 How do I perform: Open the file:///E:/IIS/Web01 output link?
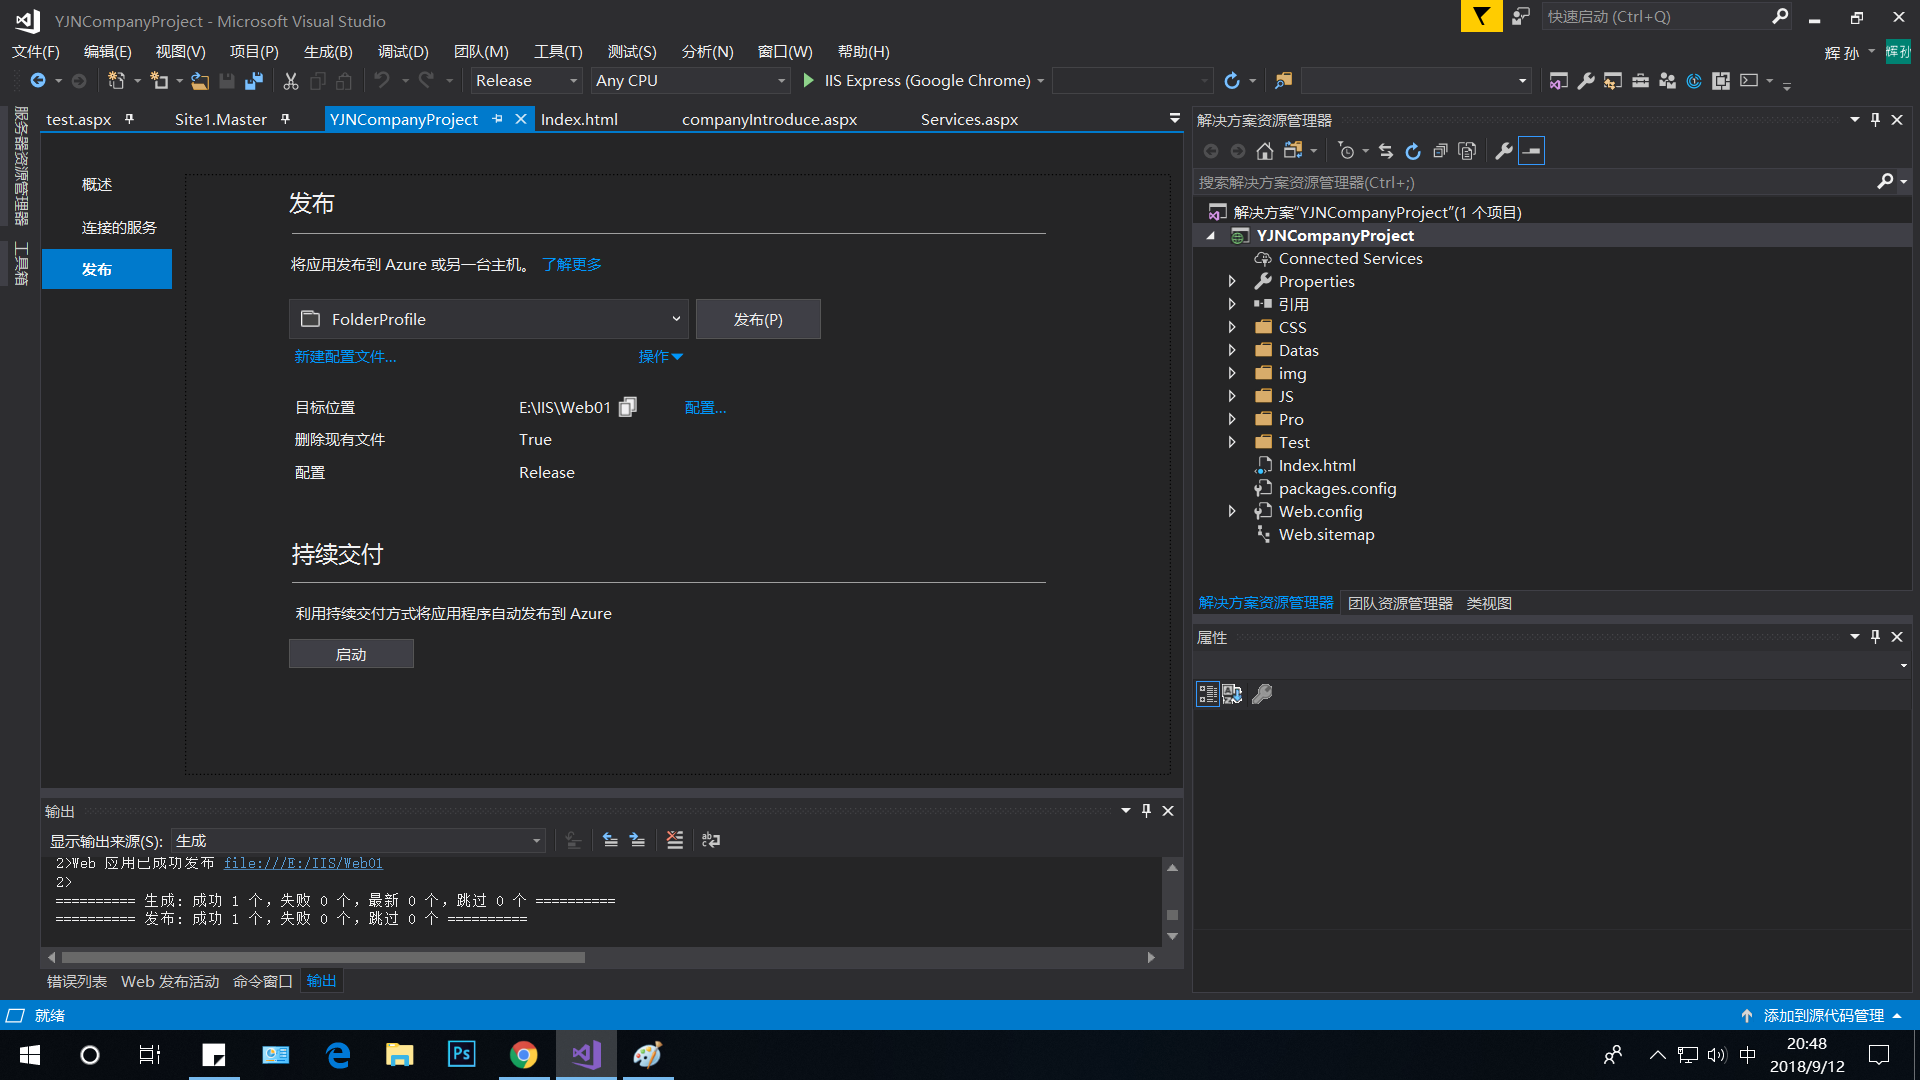click(x=303, y=864)
